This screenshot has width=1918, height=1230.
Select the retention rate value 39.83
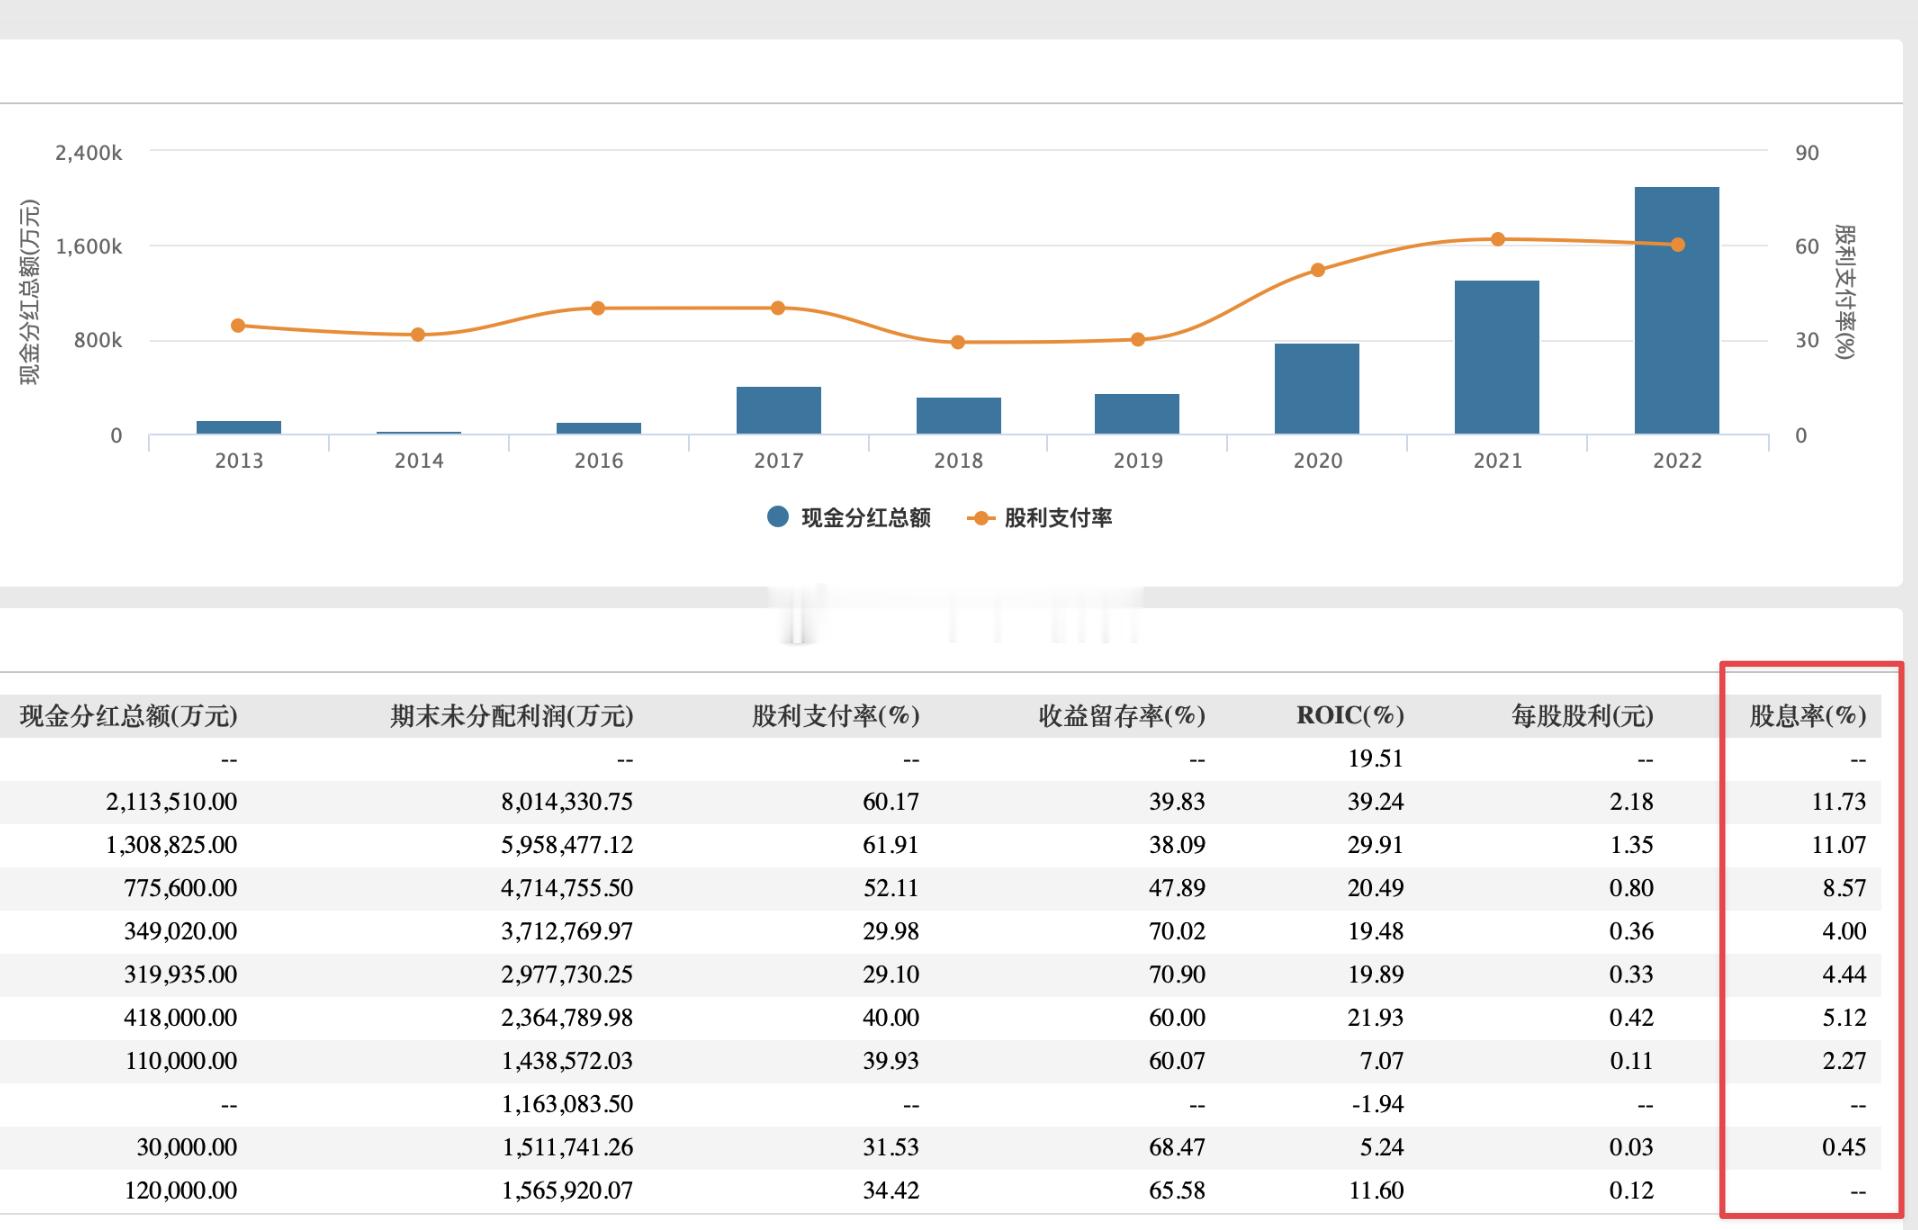point(1177,802)
